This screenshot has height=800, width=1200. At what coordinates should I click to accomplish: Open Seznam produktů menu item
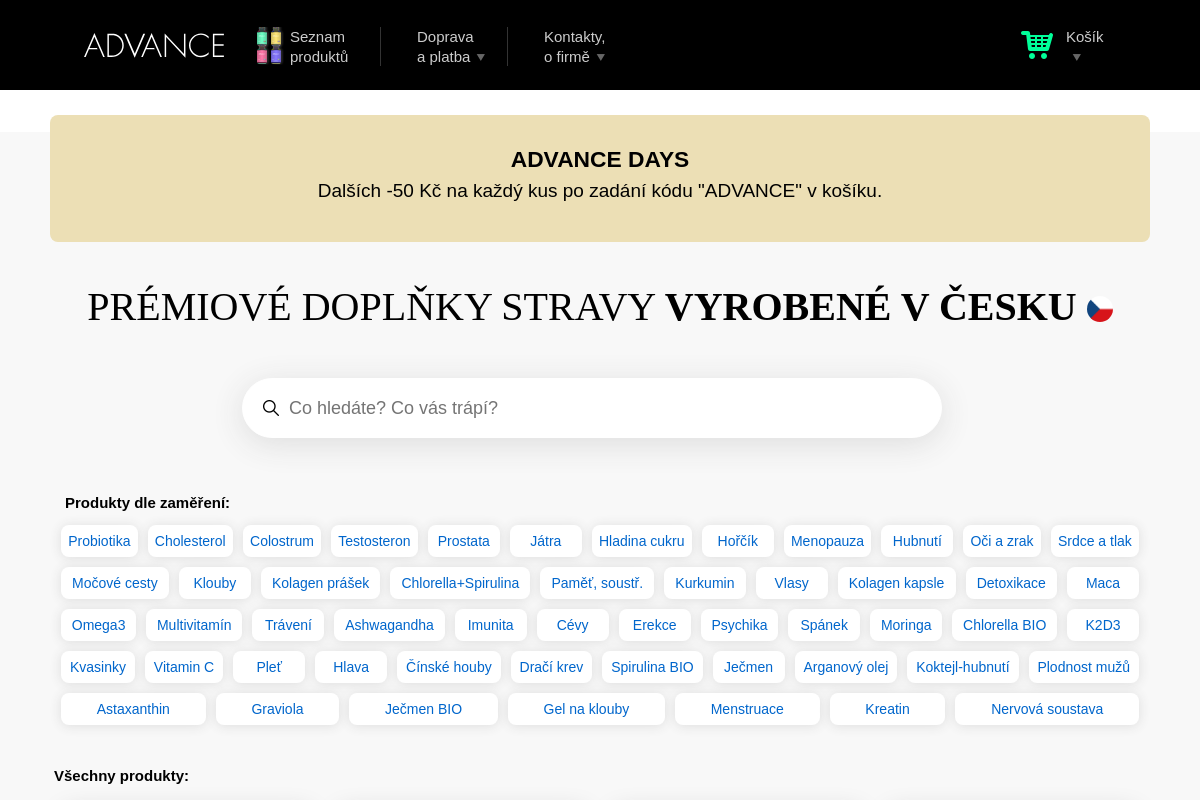pos(319,47)
